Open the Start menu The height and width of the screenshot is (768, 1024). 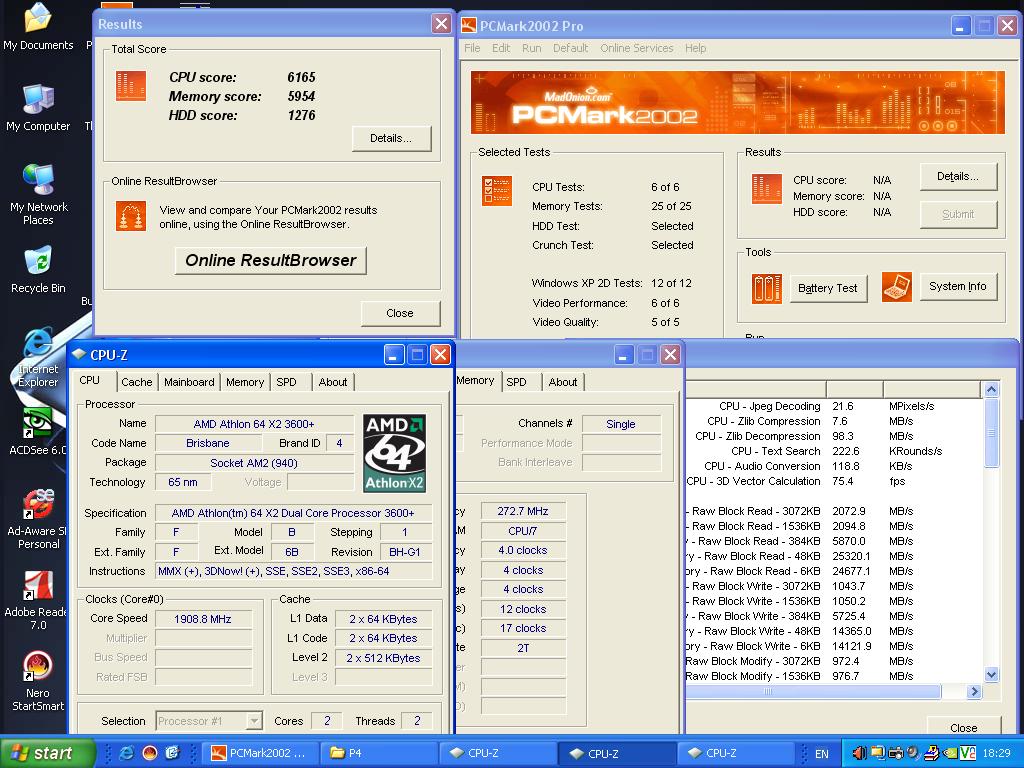point(47,753)
